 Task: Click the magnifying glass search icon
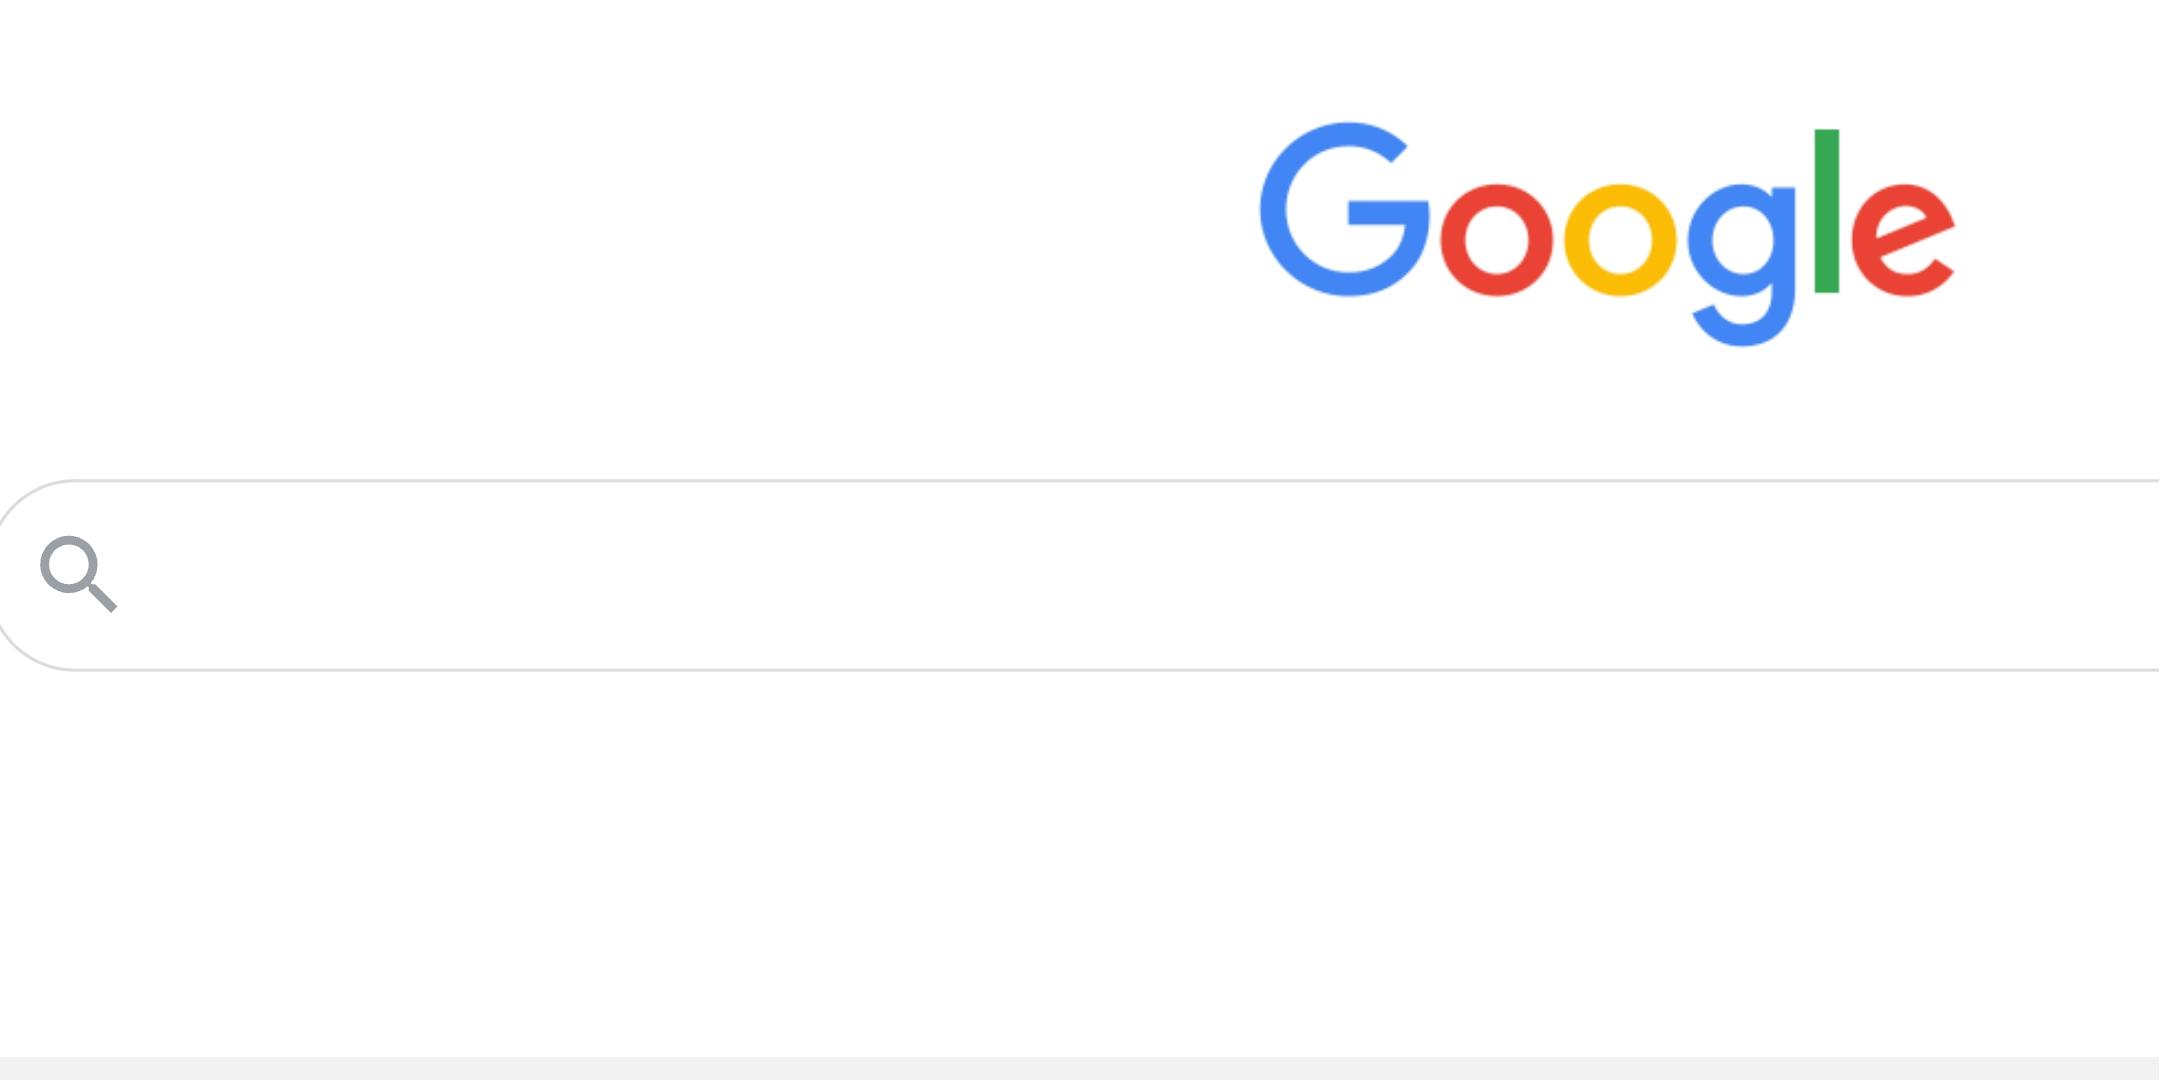click(x=78, y=574)
